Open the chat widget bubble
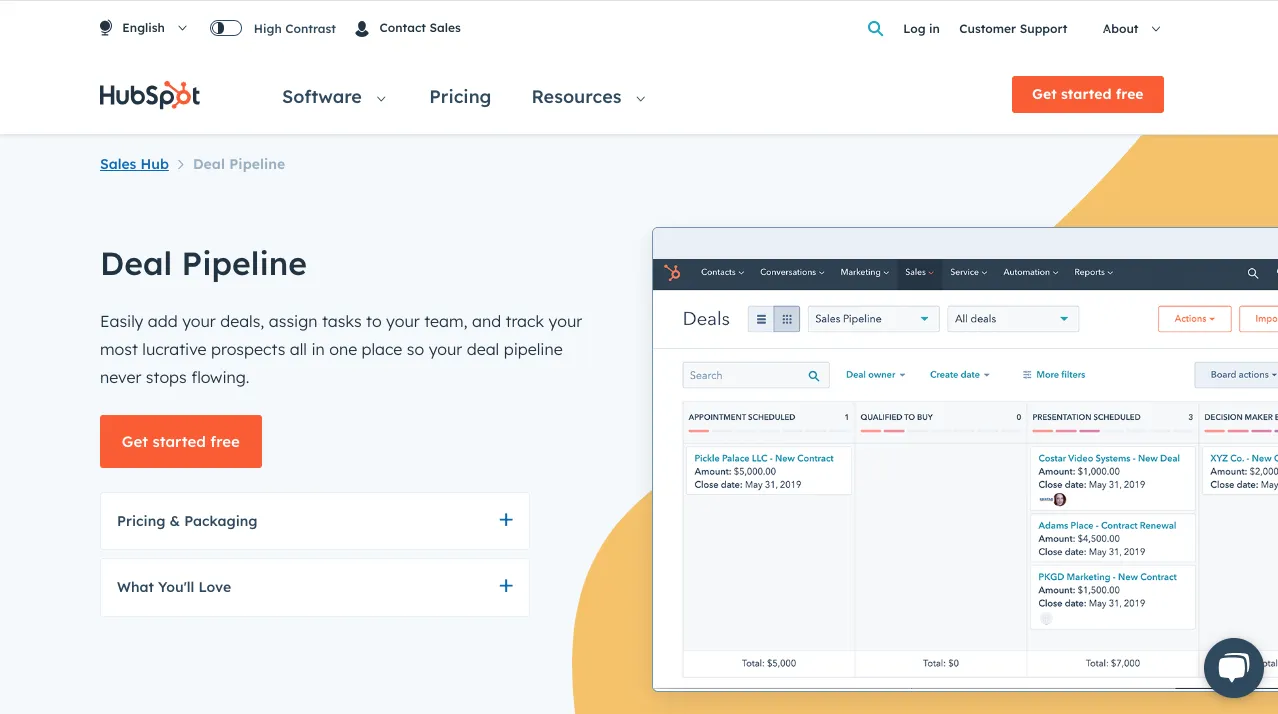The image size is (1278, 714). (x=1234, y=667)
